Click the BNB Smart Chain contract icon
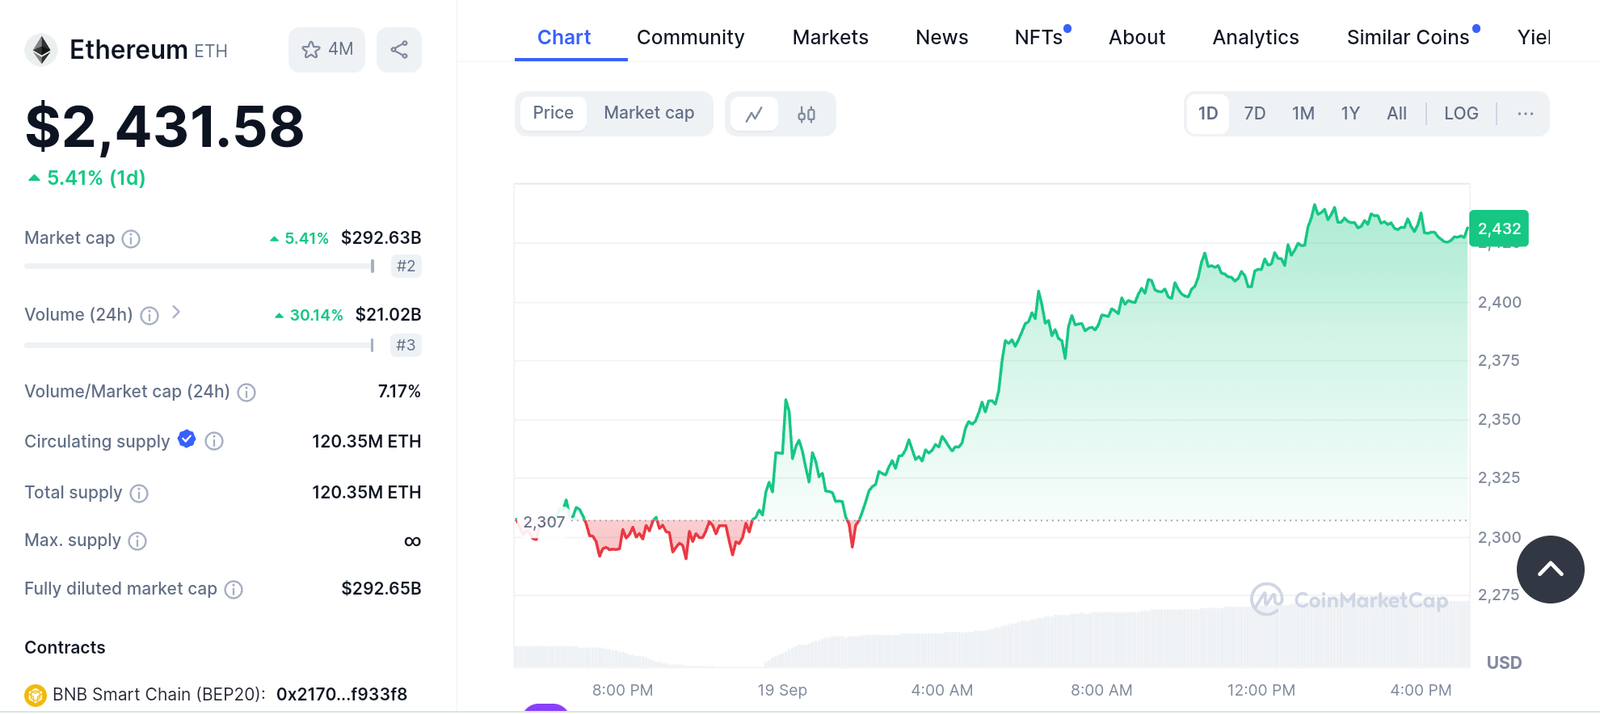The height and width of the screenshot is (714, 1600). pos(35,695)
